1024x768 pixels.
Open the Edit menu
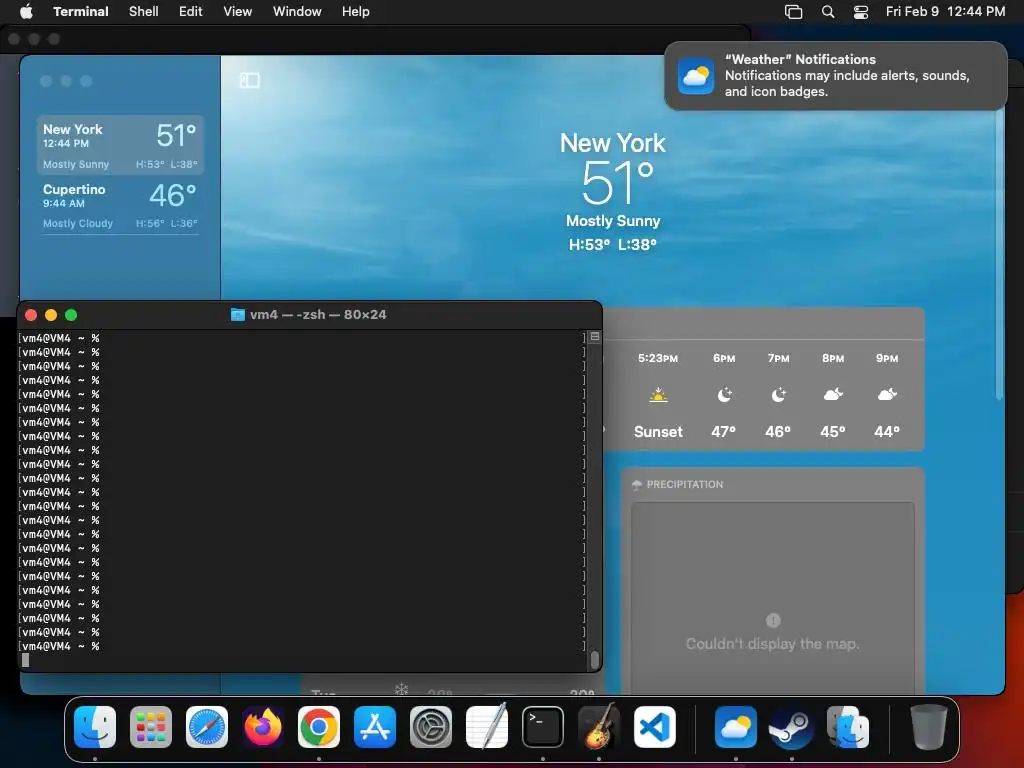[191, 11]
